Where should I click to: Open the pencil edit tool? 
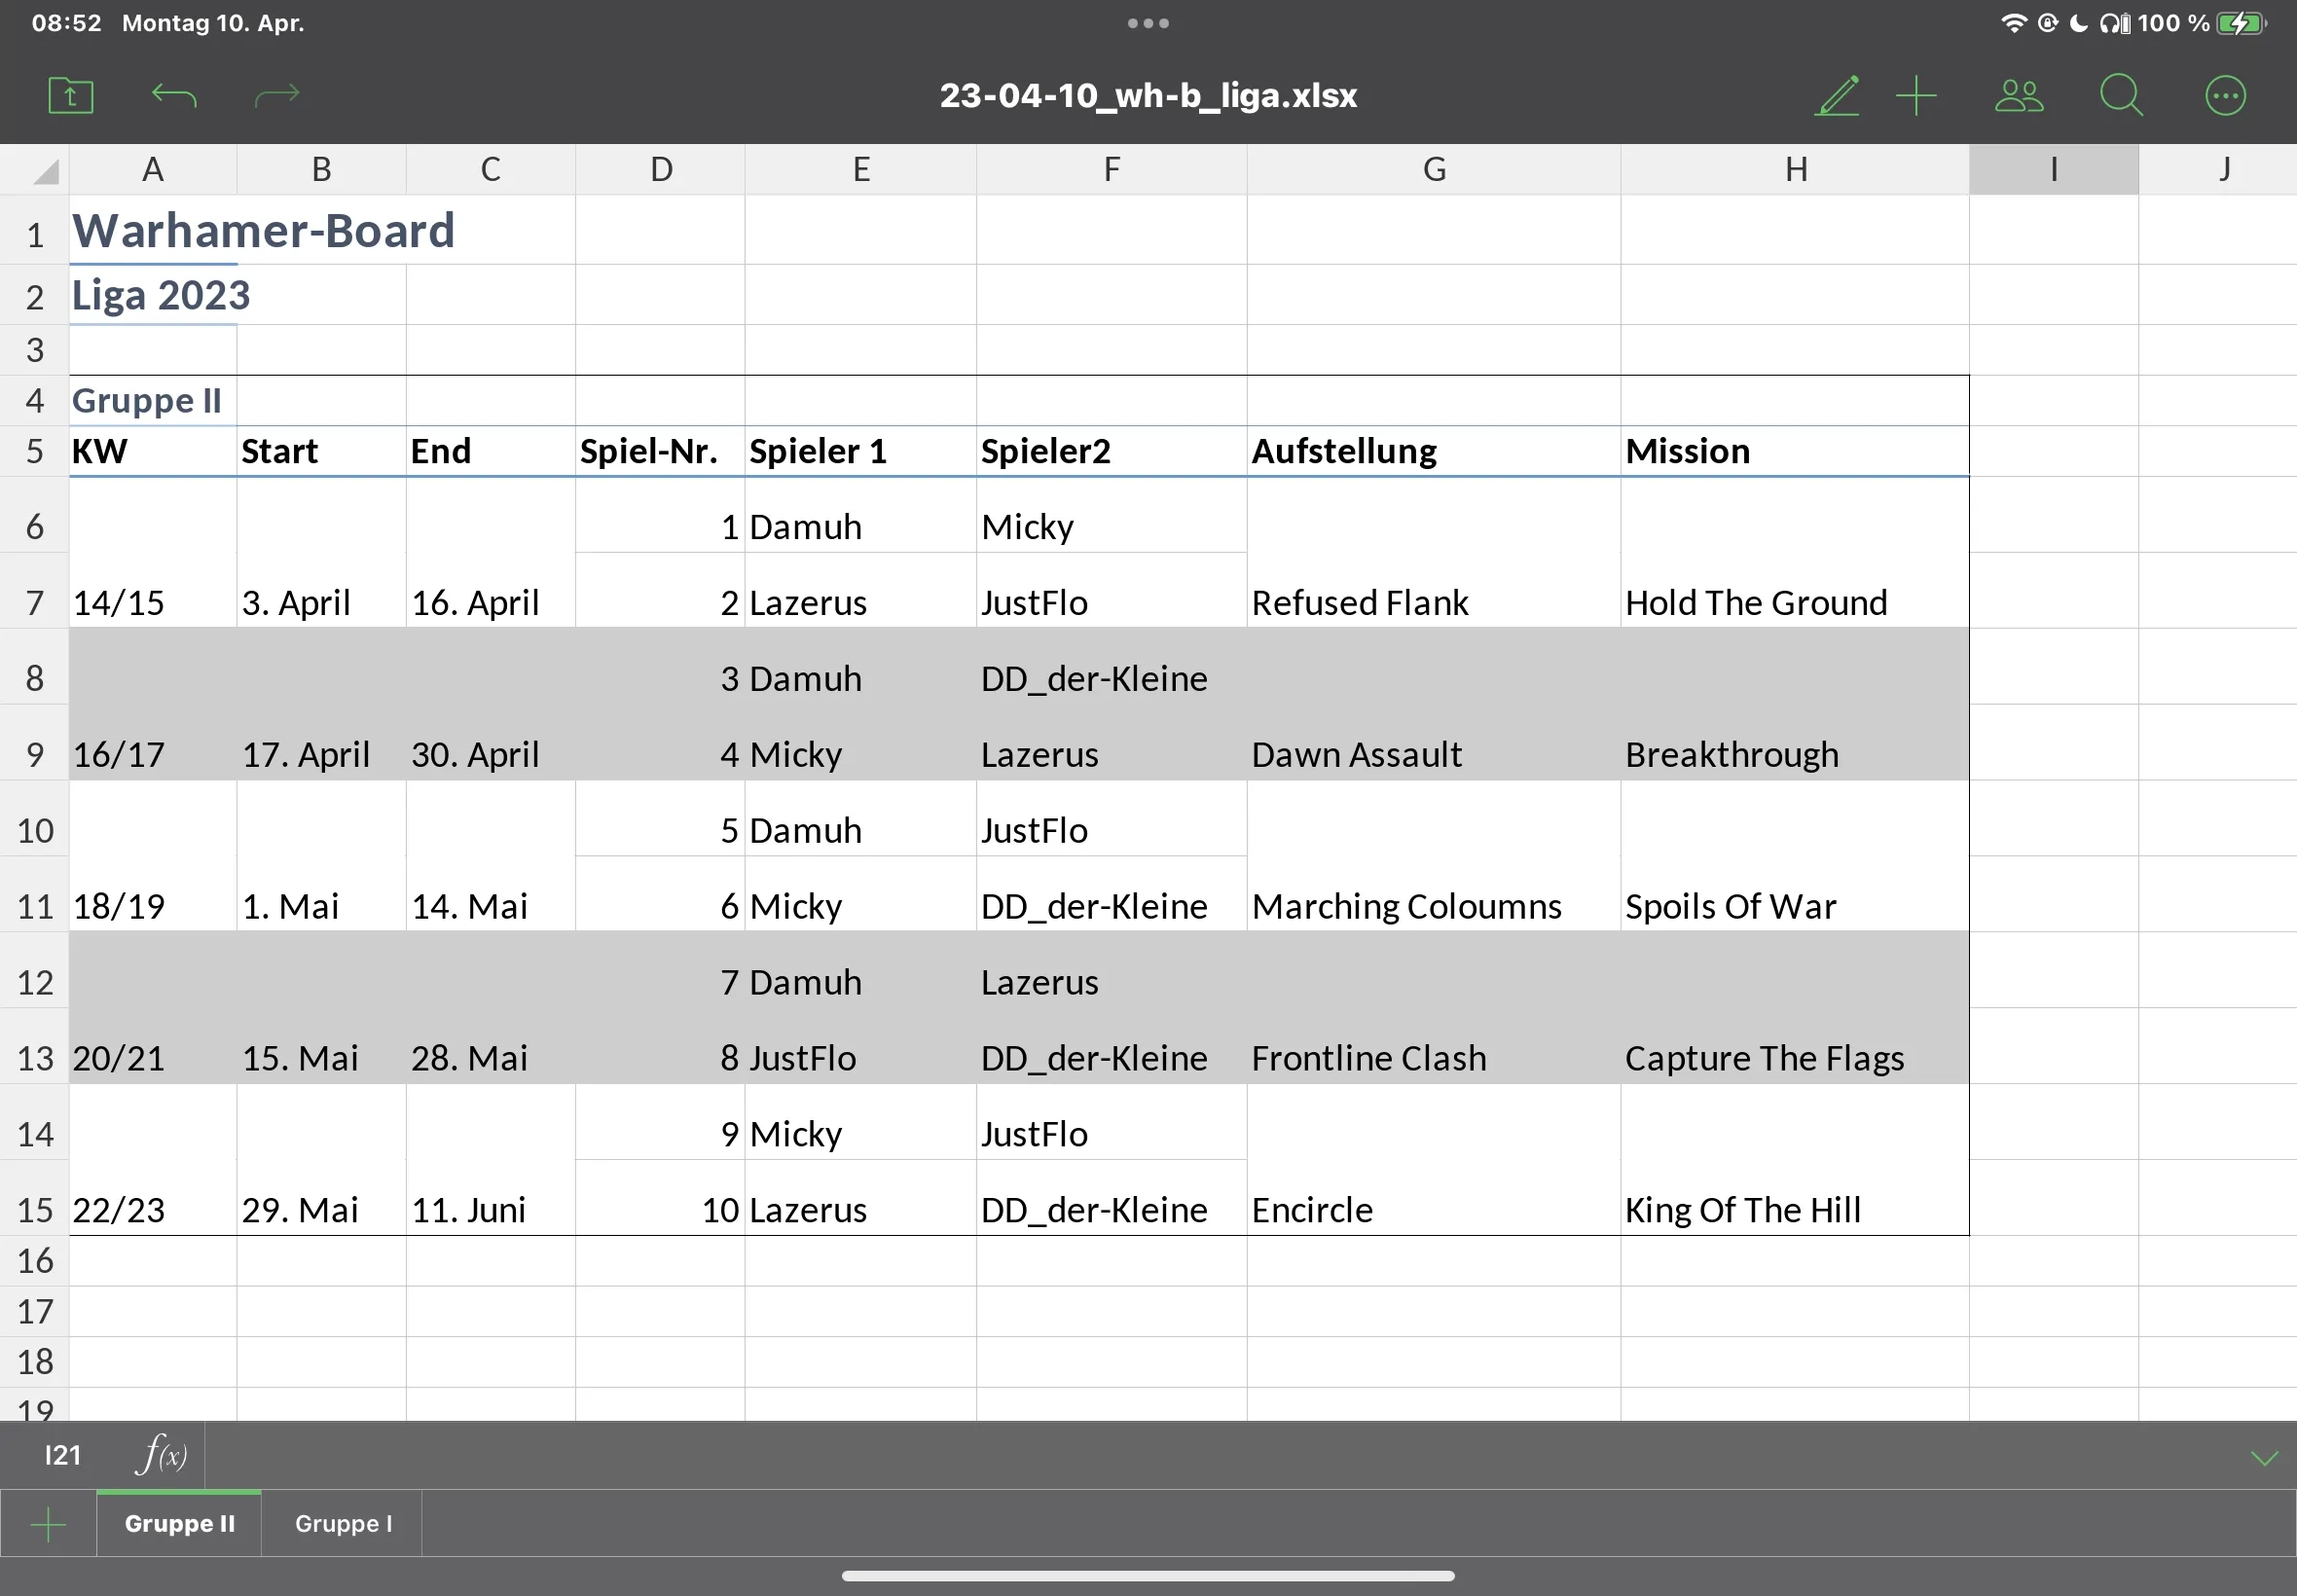tap(1837, 96)
